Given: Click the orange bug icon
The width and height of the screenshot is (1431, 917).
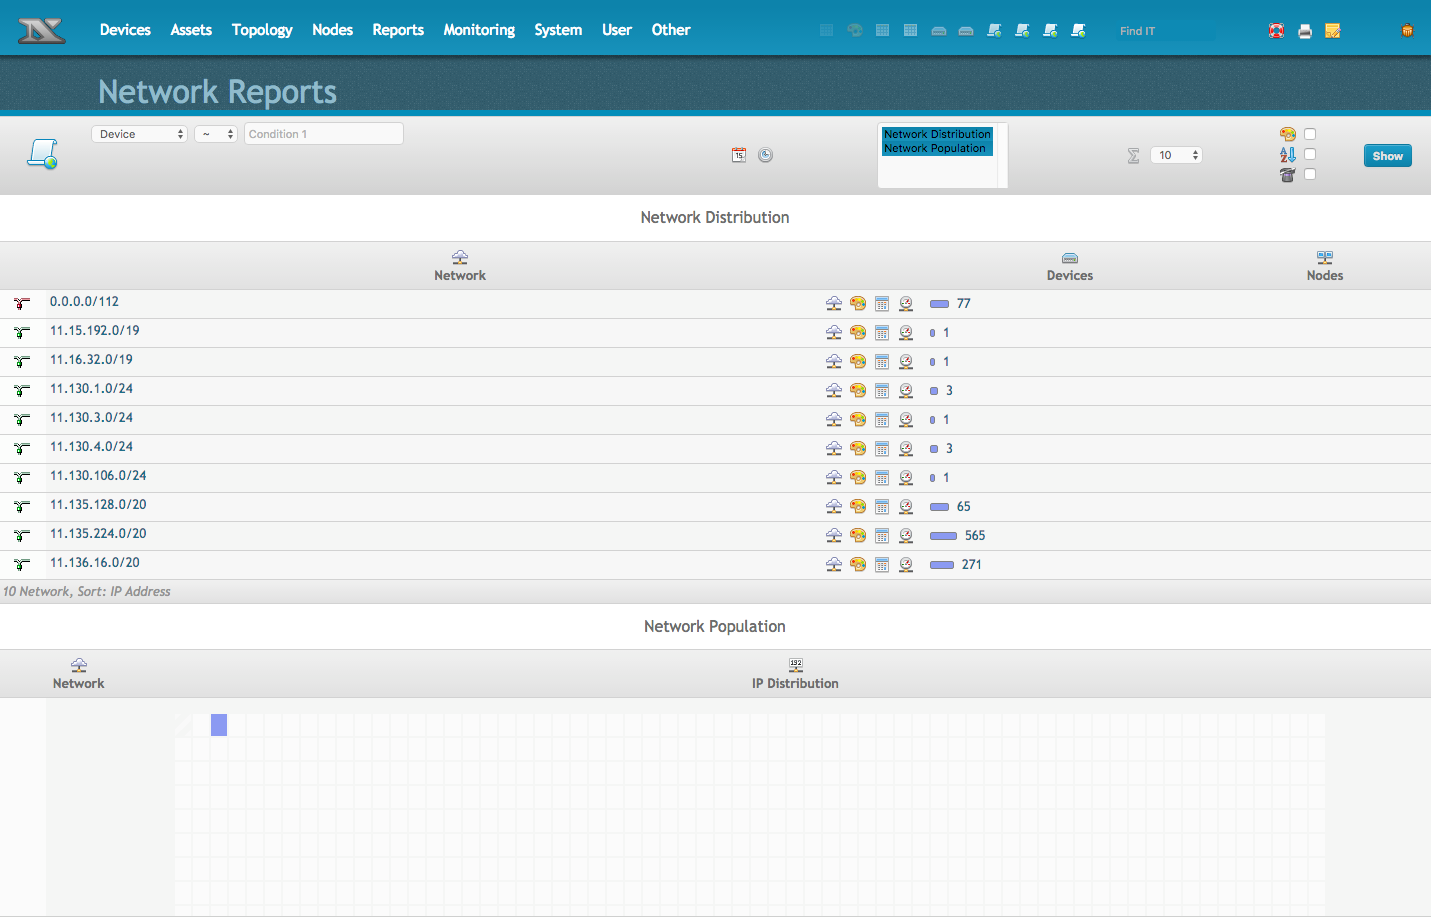Looking at the screenshot, I should click(1407, 30).
